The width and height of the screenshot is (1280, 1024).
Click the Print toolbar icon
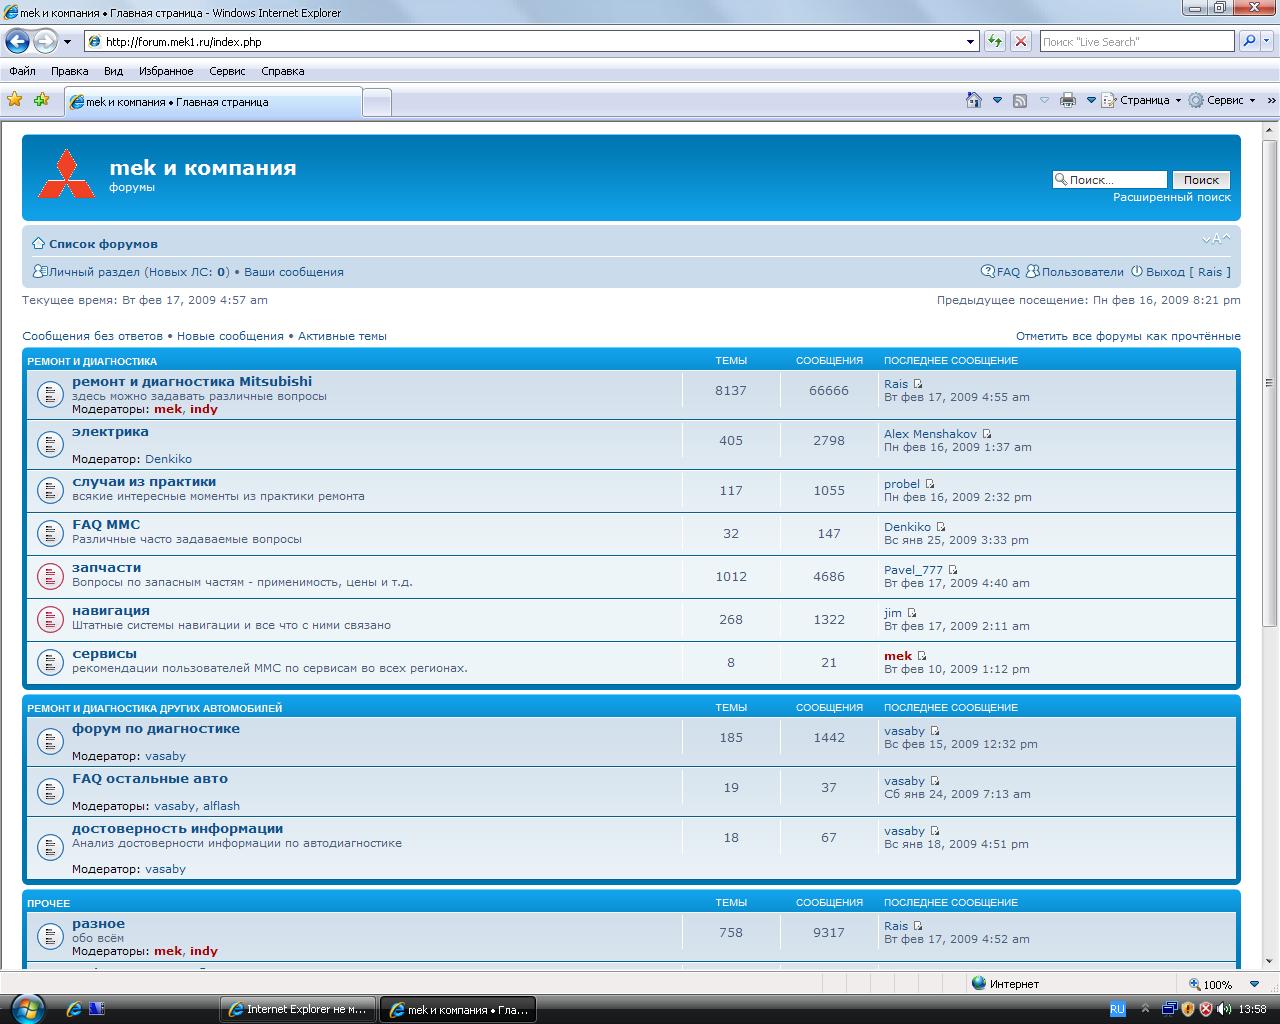coord(1068,100)
